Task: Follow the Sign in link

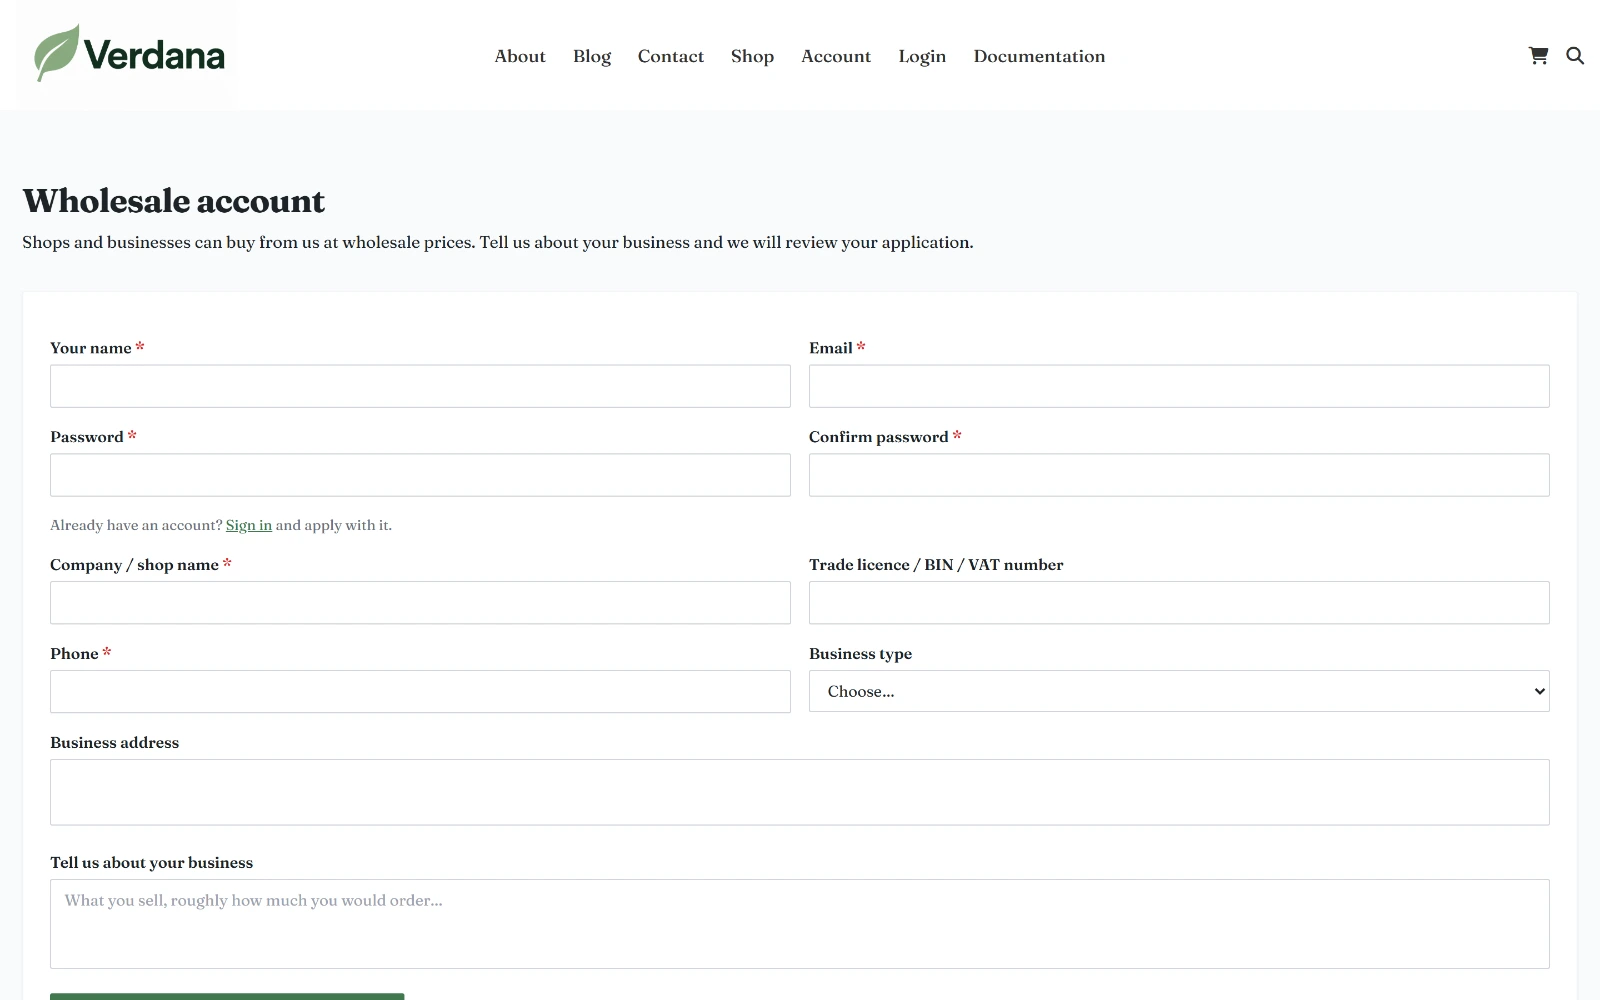Action: [249, 525]
